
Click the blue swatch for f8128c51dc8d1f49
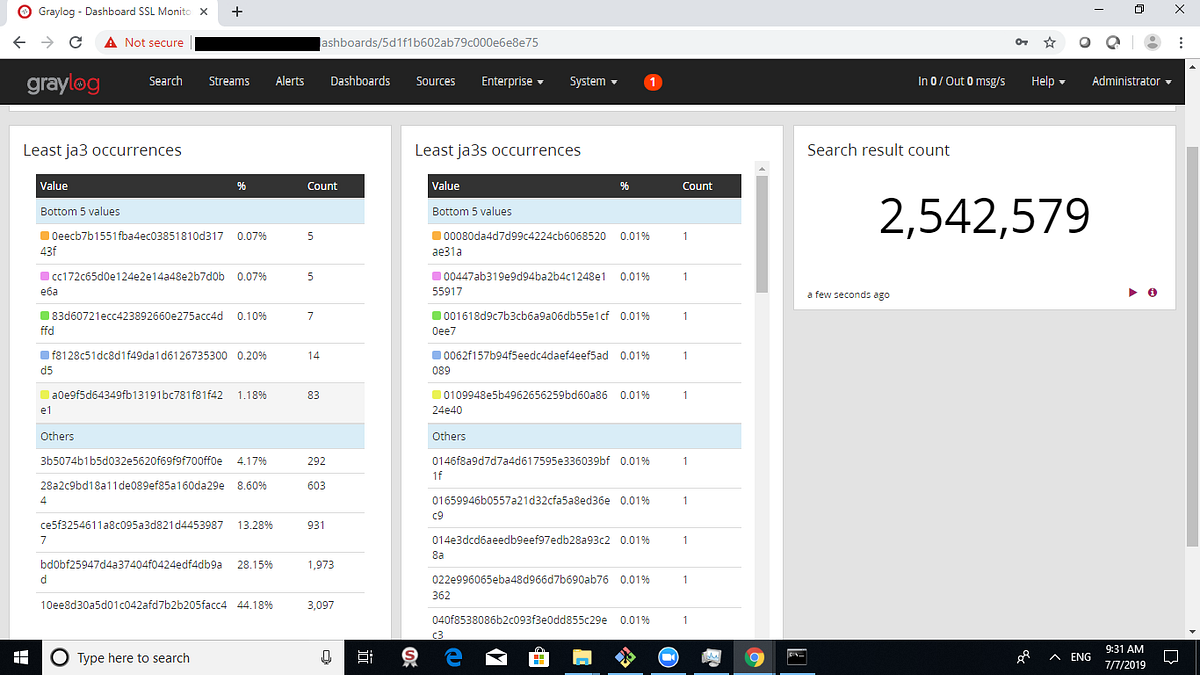[x=44, y=356]
